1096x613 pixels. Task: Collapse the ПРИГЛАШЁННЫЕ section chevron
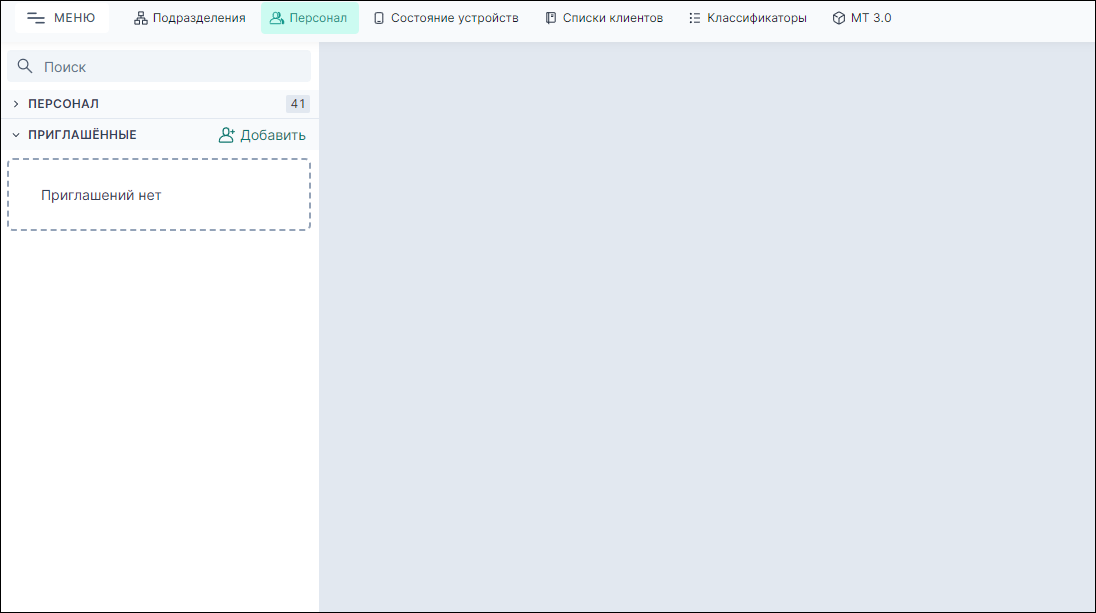16,135
